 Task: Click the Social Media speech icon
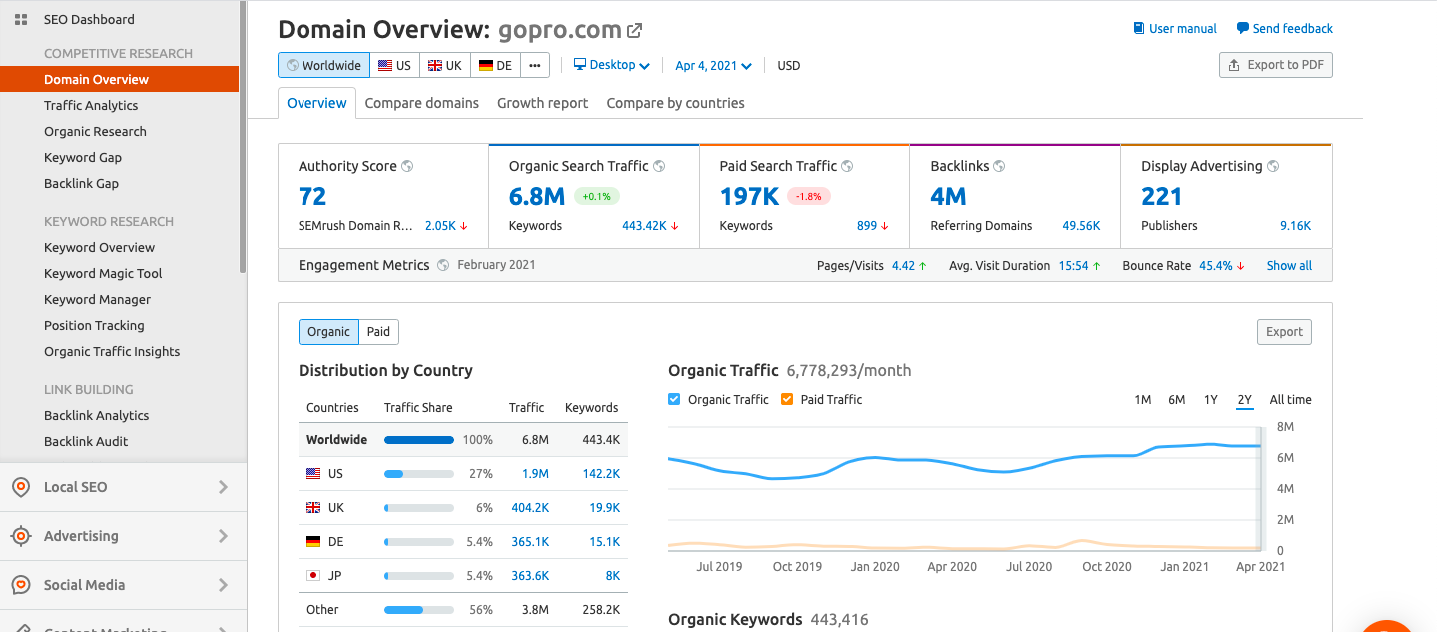tap(21, 585)
